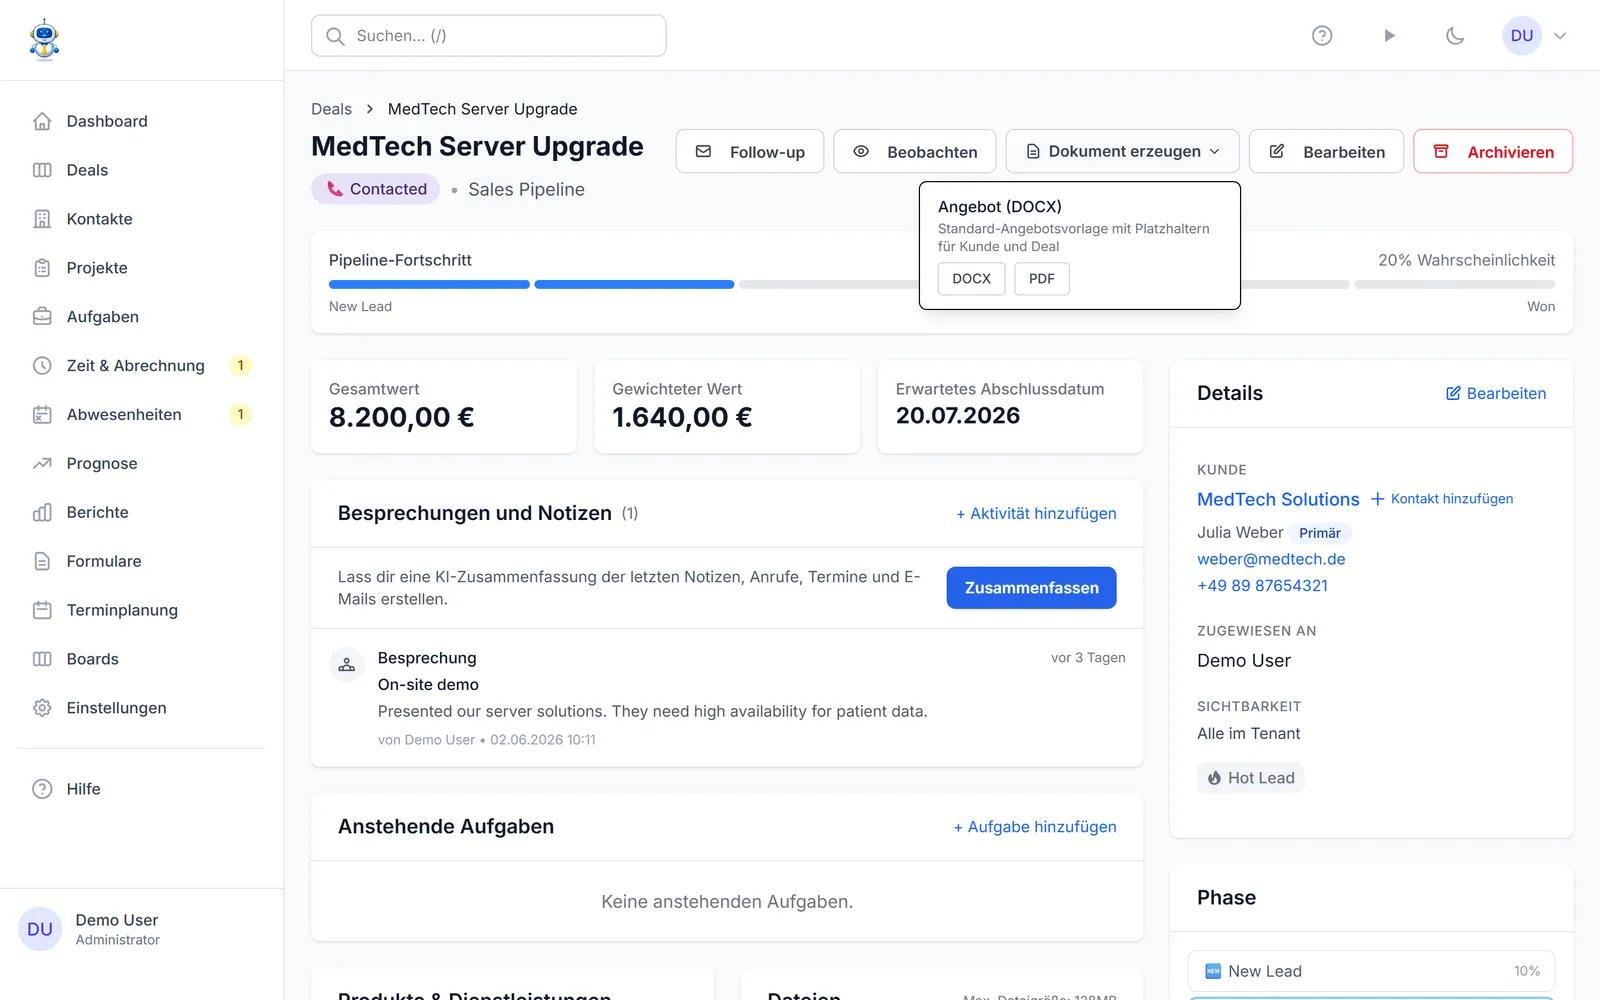Open the Dokument erzeugen dropdown
The width and height of the screenshot is (1600, 1000).
click(x=1123, y=152)
